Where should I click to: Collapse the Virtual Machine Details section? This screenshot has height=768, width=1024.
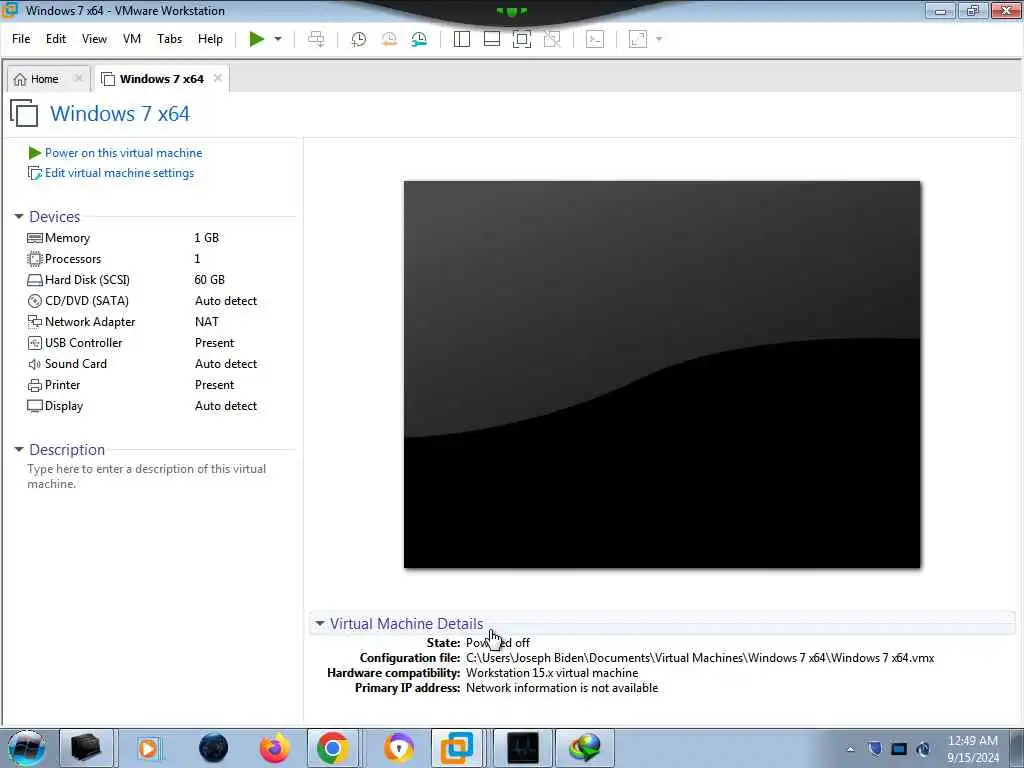coord(319,624)
